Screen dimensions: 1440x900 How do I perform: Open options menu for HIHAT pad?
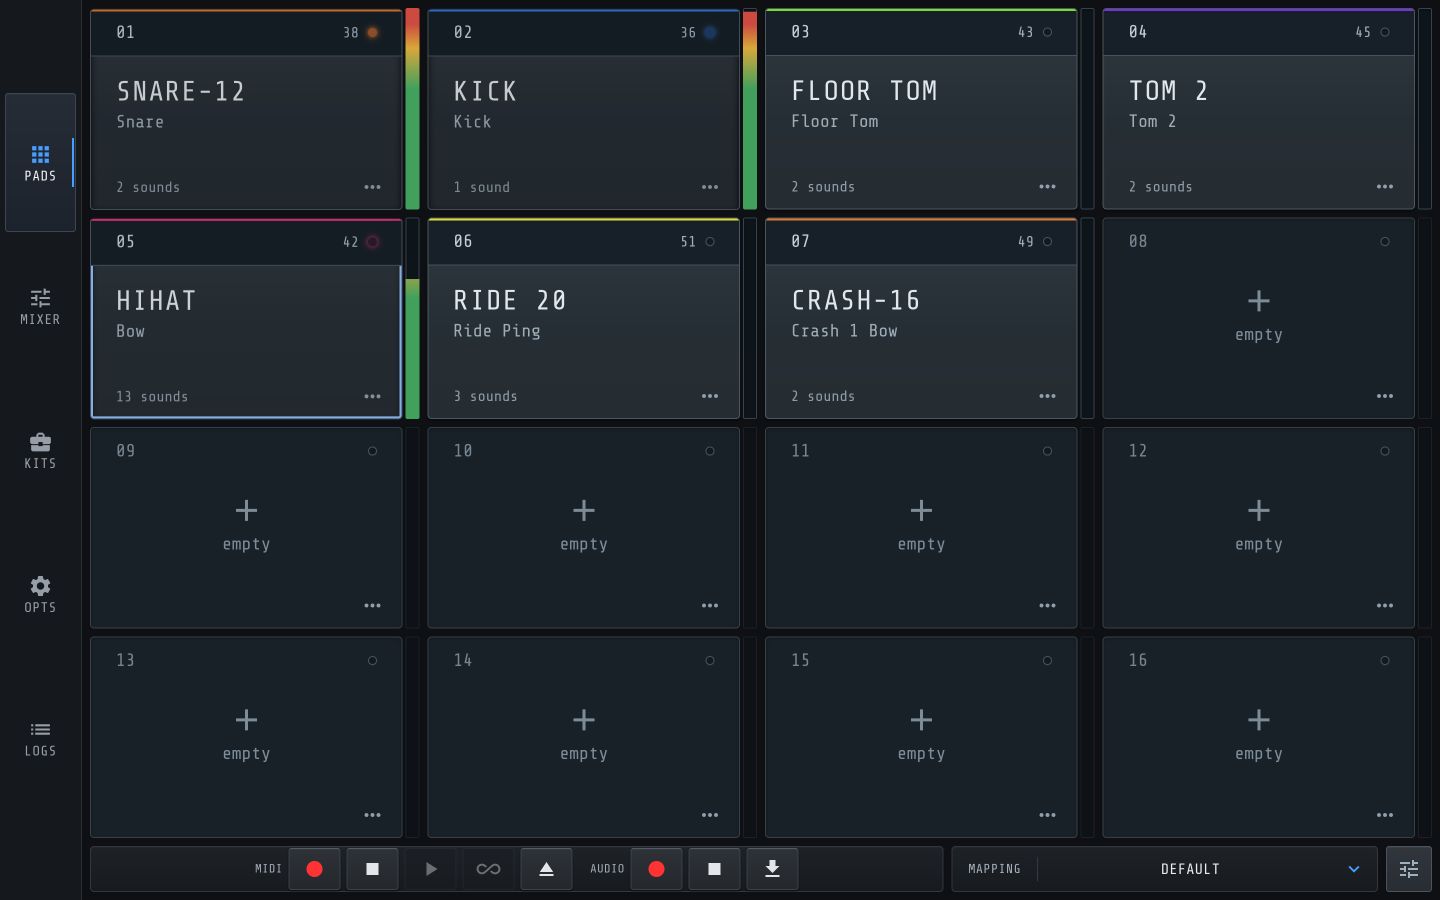(x=372, y=396)
